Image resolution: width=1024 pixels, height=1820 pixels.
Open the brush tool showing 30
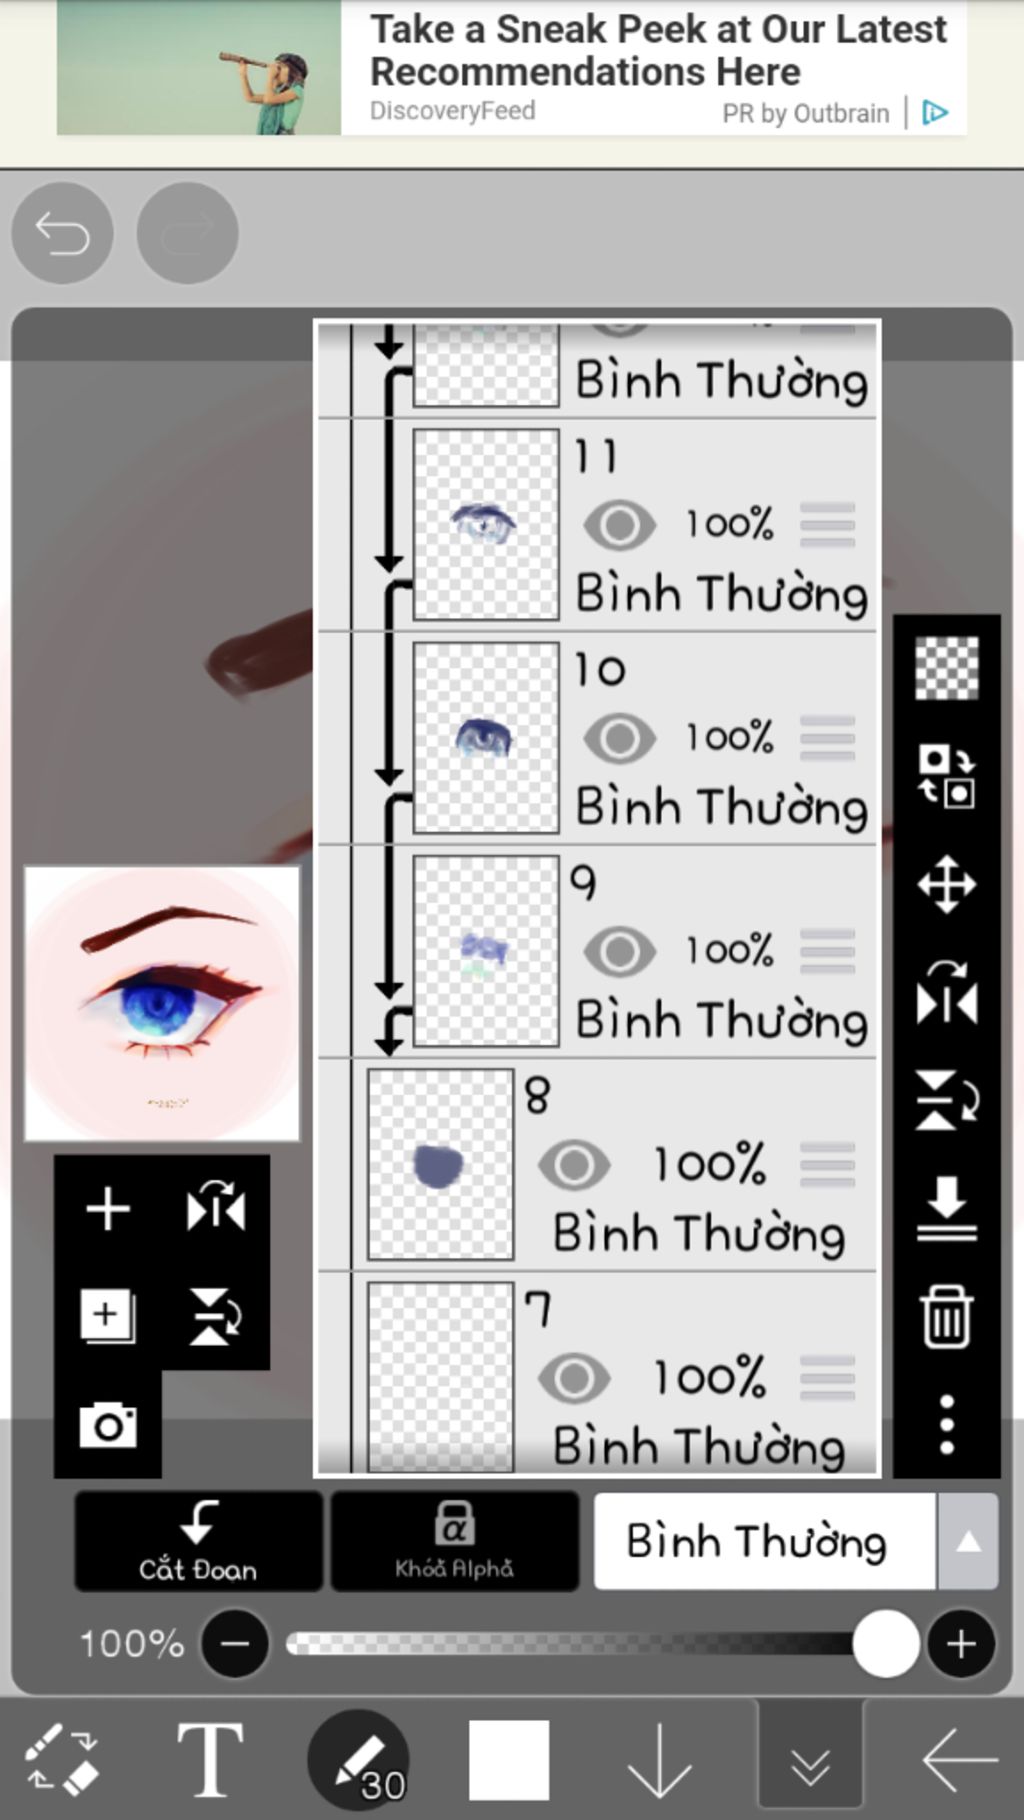pos(359,1760)
